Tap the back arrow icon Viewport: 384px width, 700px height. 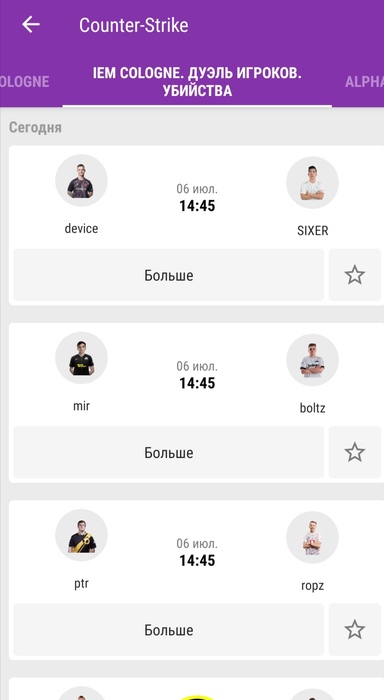coord(31,25)
